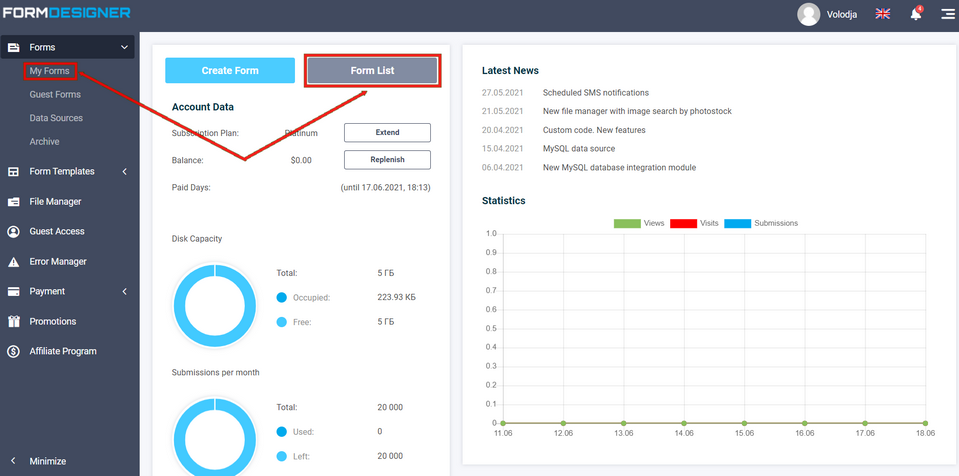Open My Forms in sidebar
This screenshot has width=959, height=476.
point(49,71)
